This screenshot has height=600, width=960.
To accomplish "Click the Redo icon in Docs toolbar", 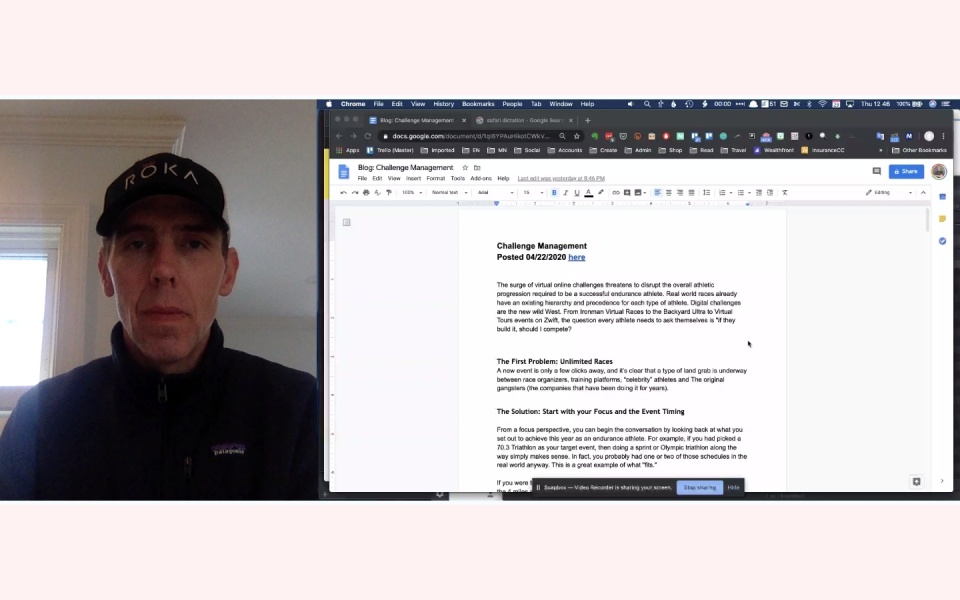I will pos(354,193).
